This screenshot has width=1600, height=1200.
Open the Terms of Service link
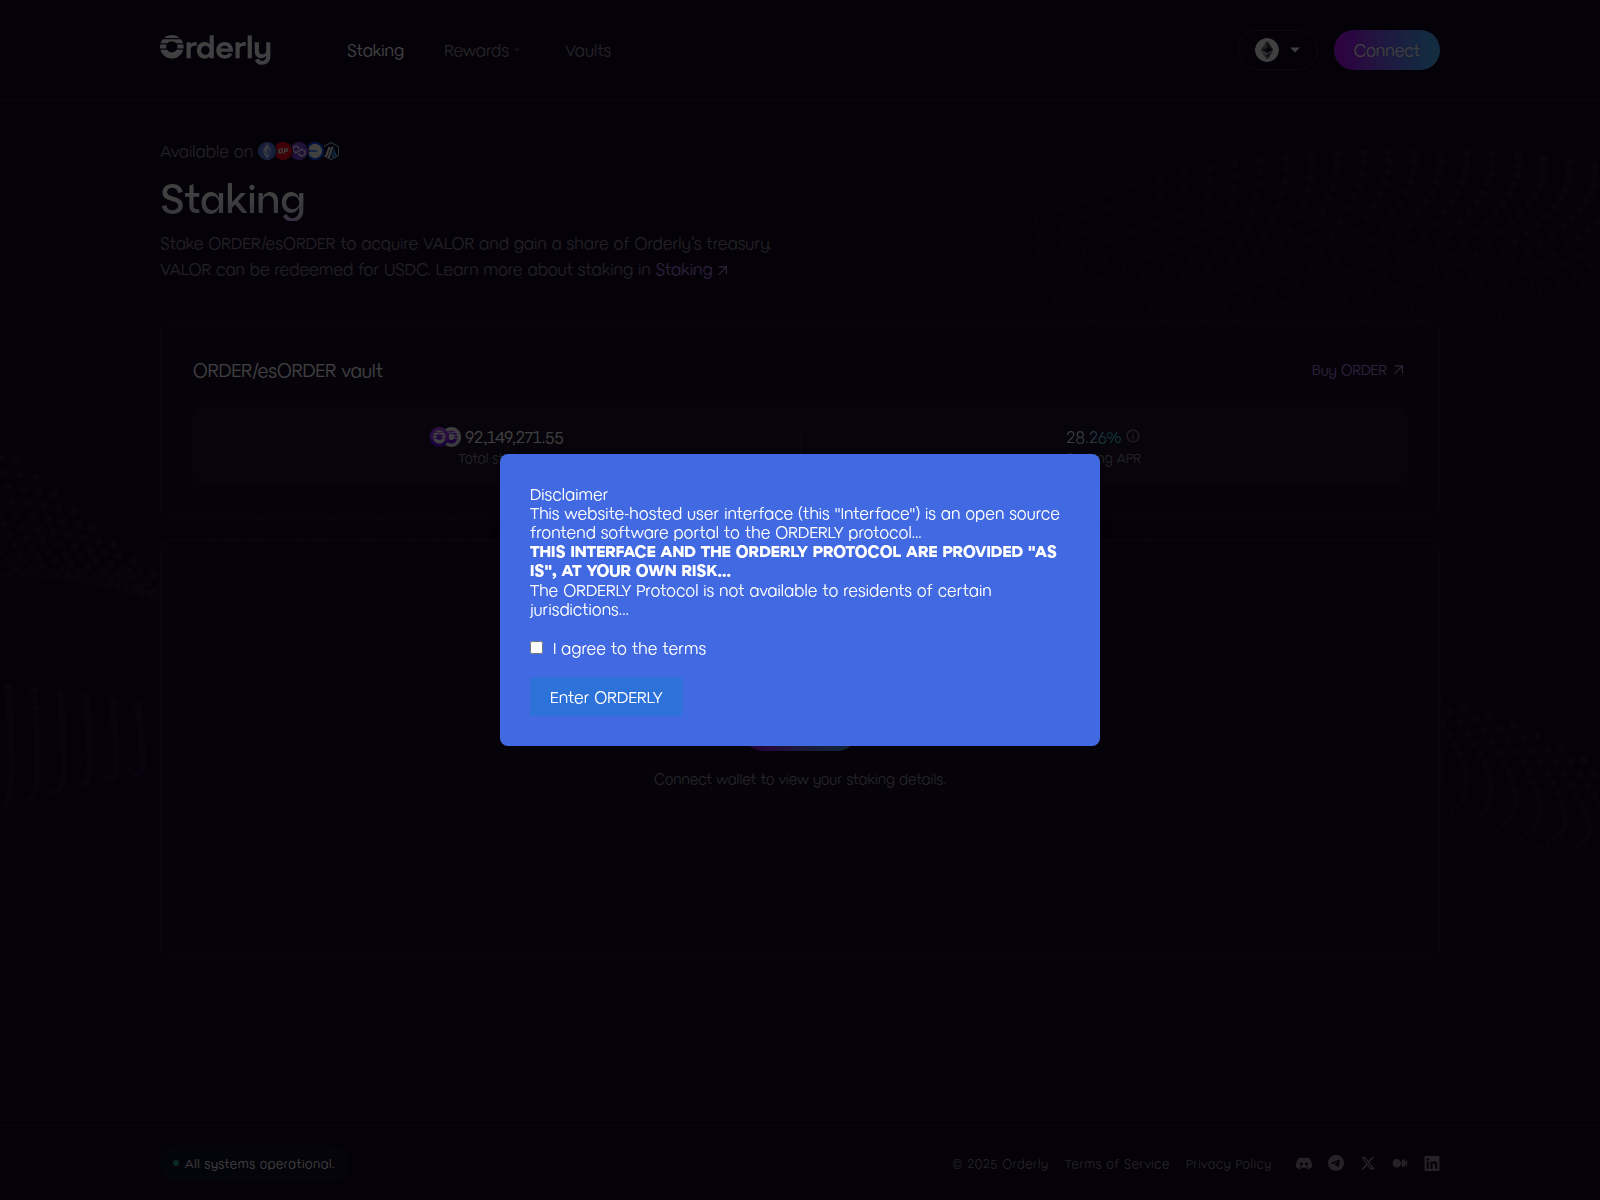pyautogui.click(x=1116, y=1164)
